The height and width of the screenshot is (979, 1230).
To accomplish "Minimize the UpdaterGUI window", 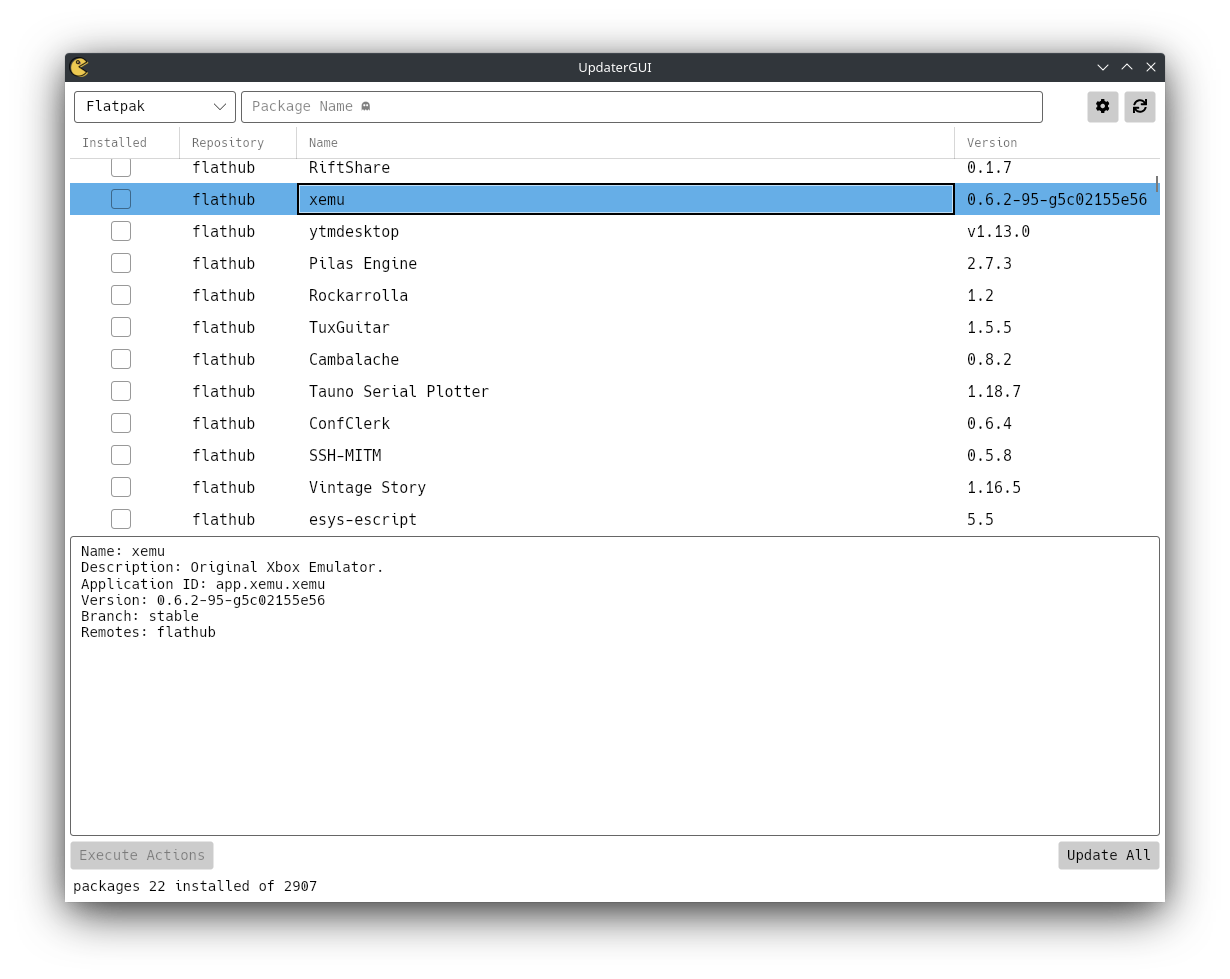I will (1103, 67).
